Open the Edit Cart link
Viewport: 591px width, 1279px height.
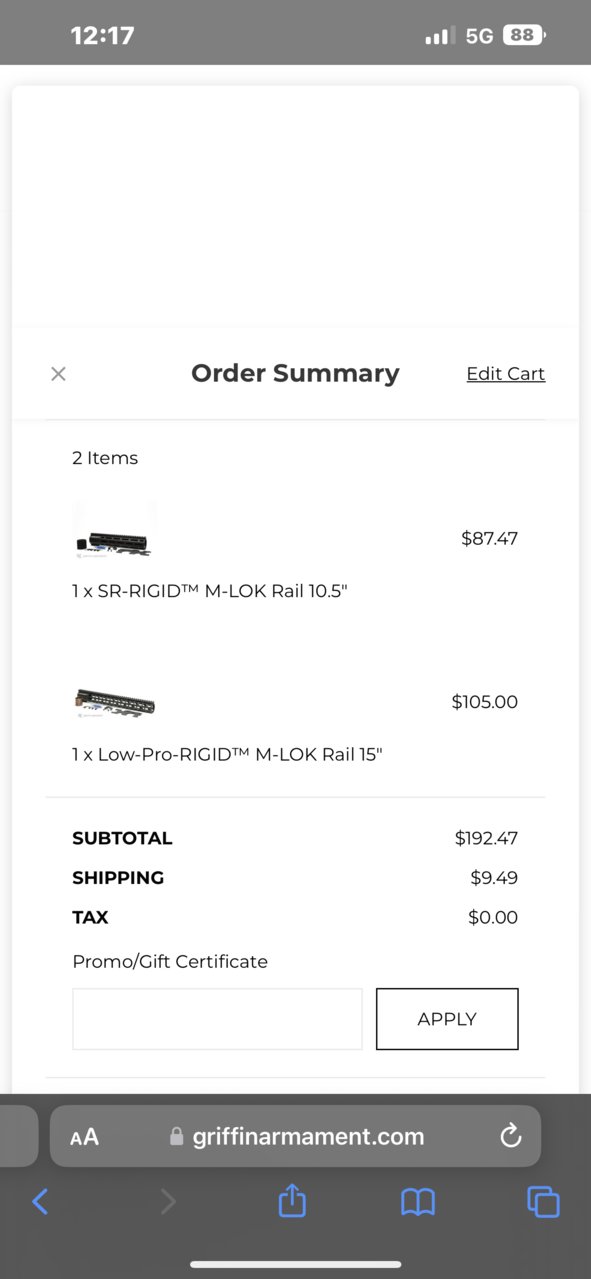tap(506, 374)
